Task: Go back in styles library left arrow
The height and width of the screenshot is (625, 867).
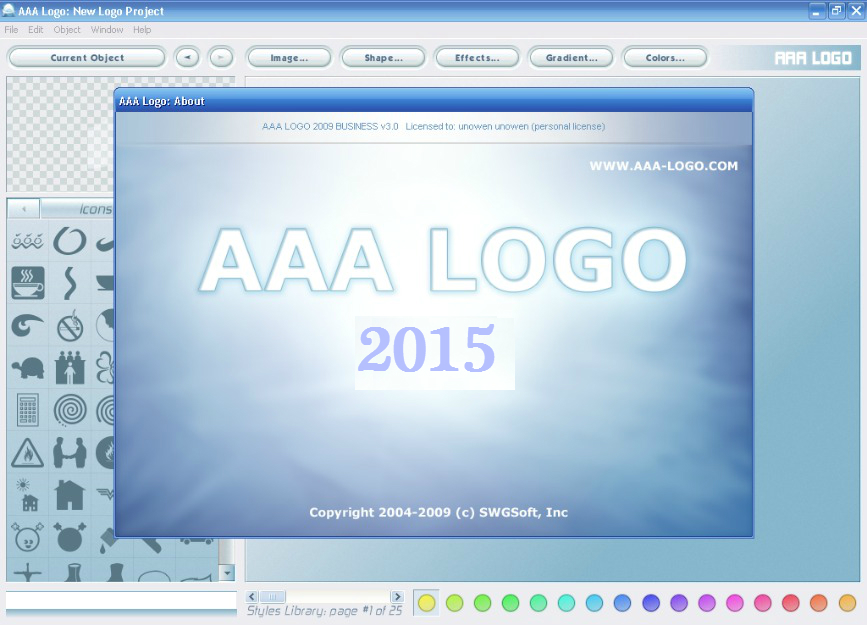Action: tap(252, 596)
